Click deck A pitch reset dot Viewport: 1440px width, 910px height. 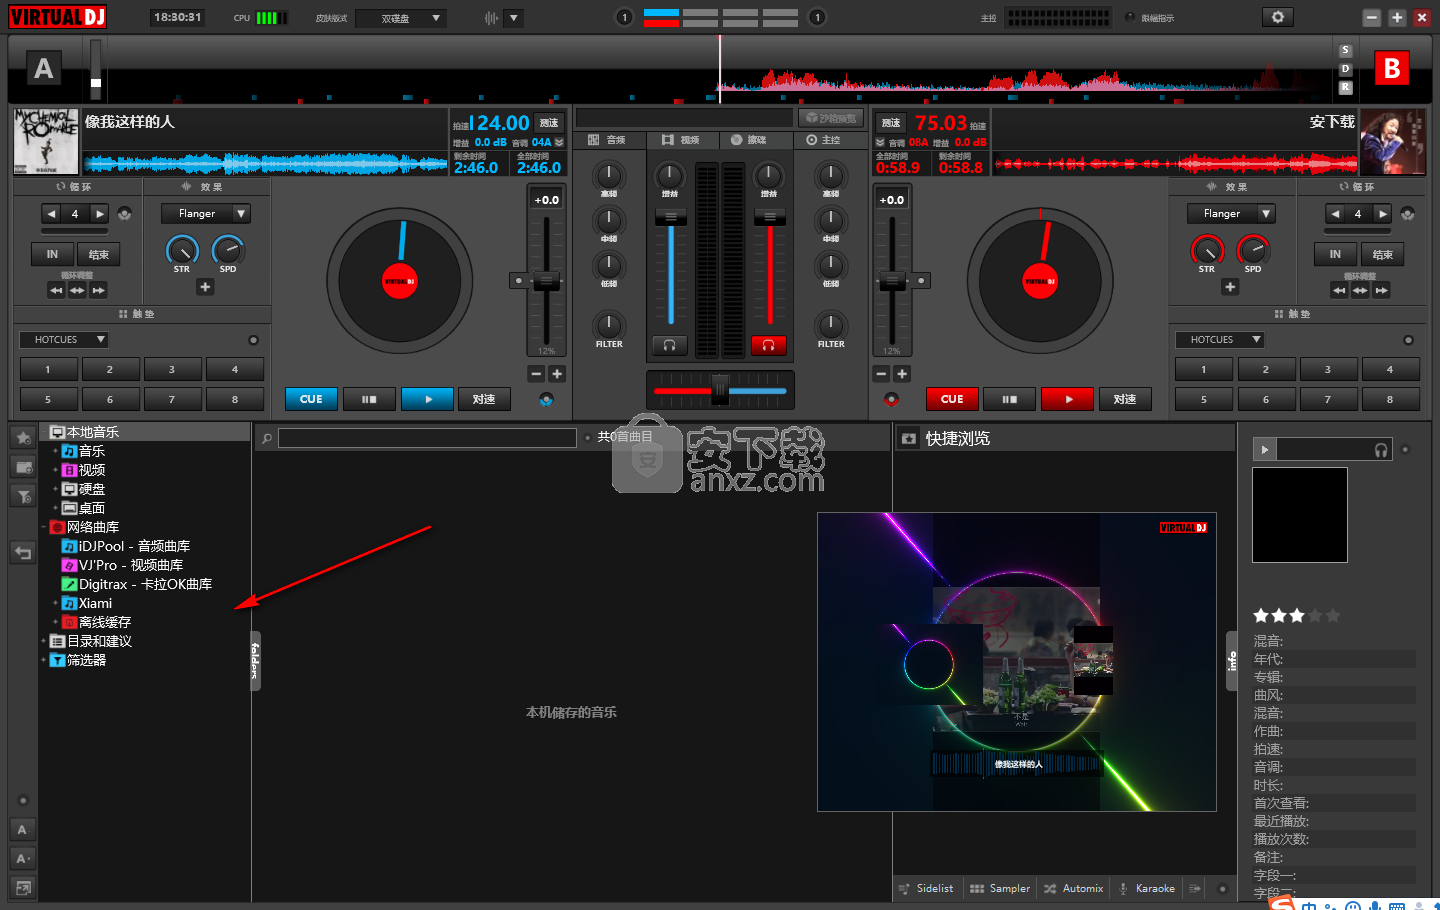[518, 281]
